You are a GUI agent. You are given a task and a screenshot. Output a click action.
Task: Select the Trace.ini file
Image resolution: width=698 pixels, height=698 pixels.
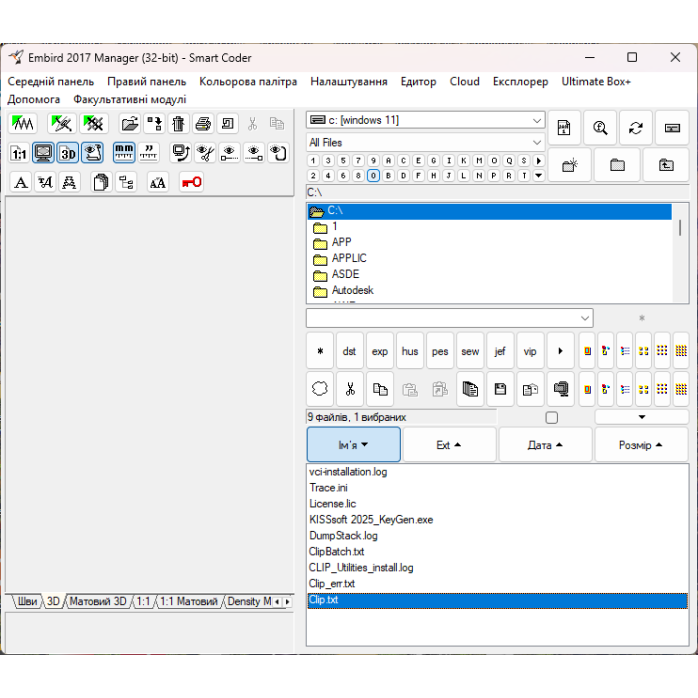point(329,488)
